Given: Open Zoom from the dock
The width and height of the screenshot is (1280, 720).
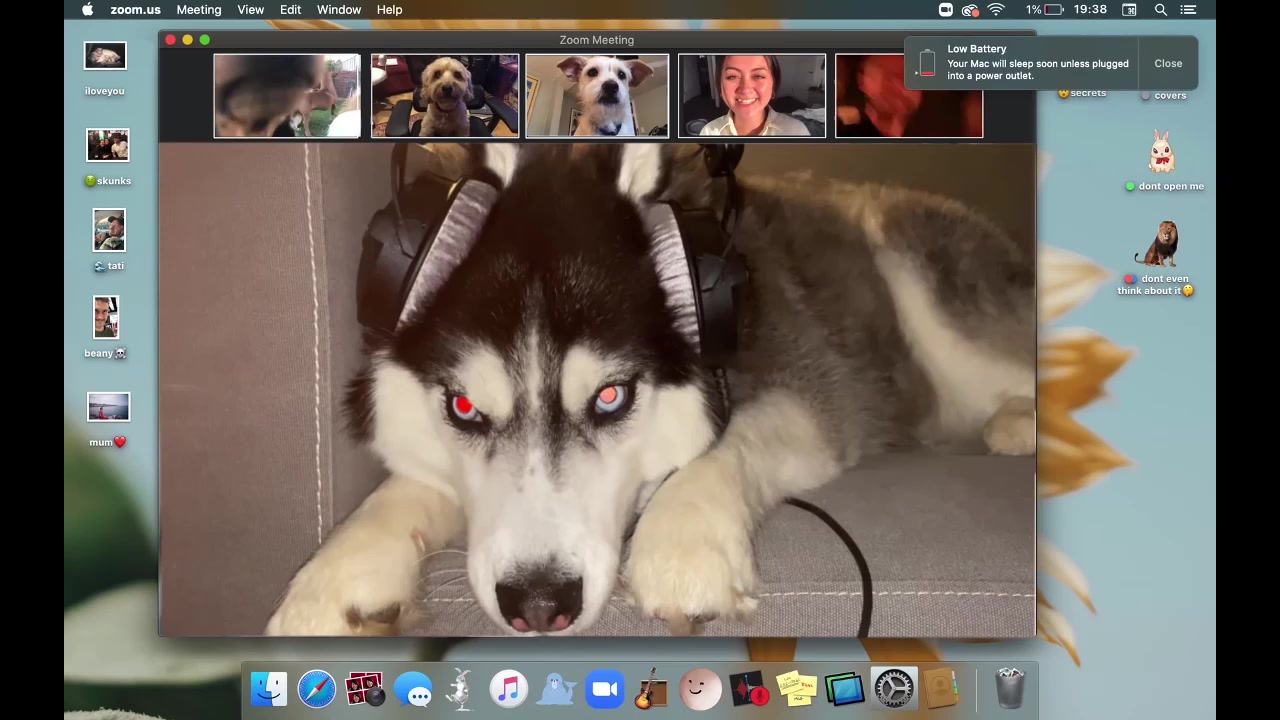Looking at the screenshot, I should [x=605, y=689].
